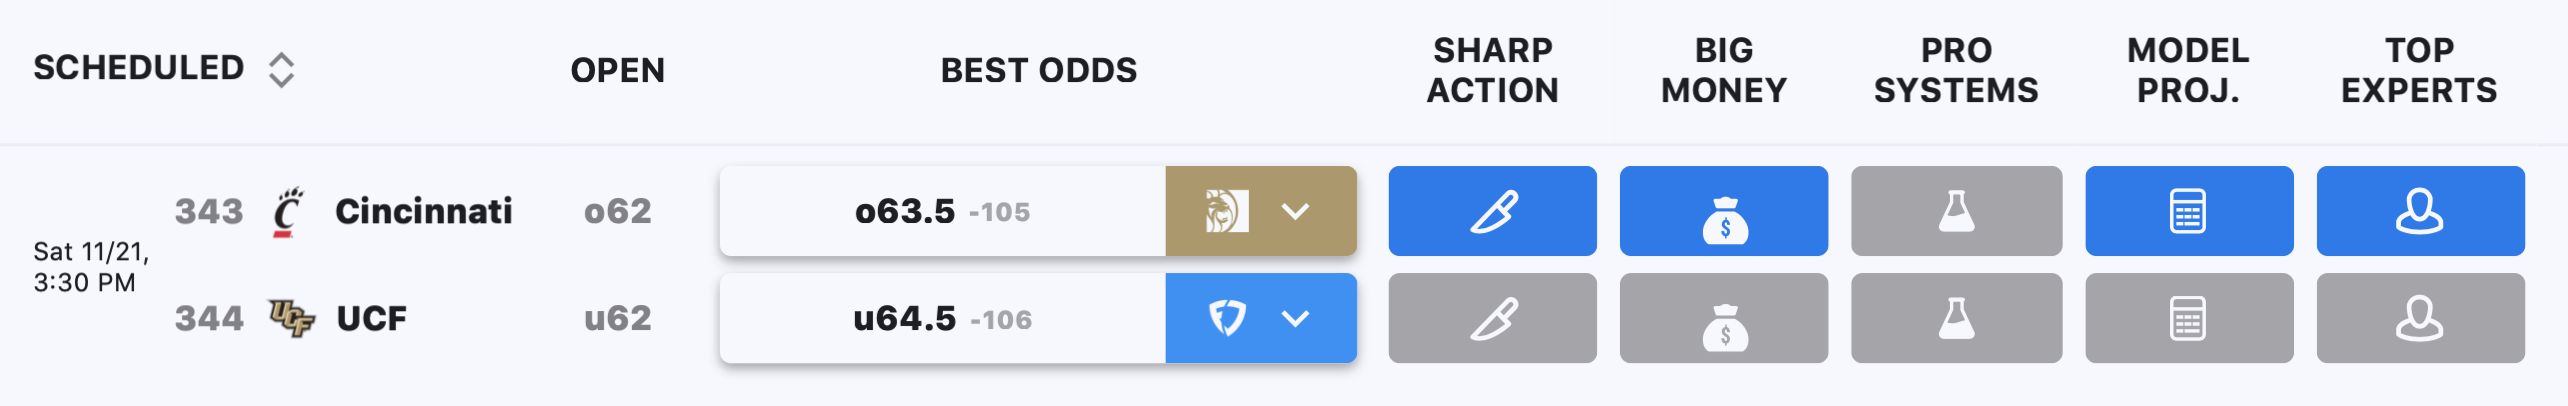Select the u64.5 -106 best odds
The height and width of the screenshot is (406, 2568).
point(942,318)
